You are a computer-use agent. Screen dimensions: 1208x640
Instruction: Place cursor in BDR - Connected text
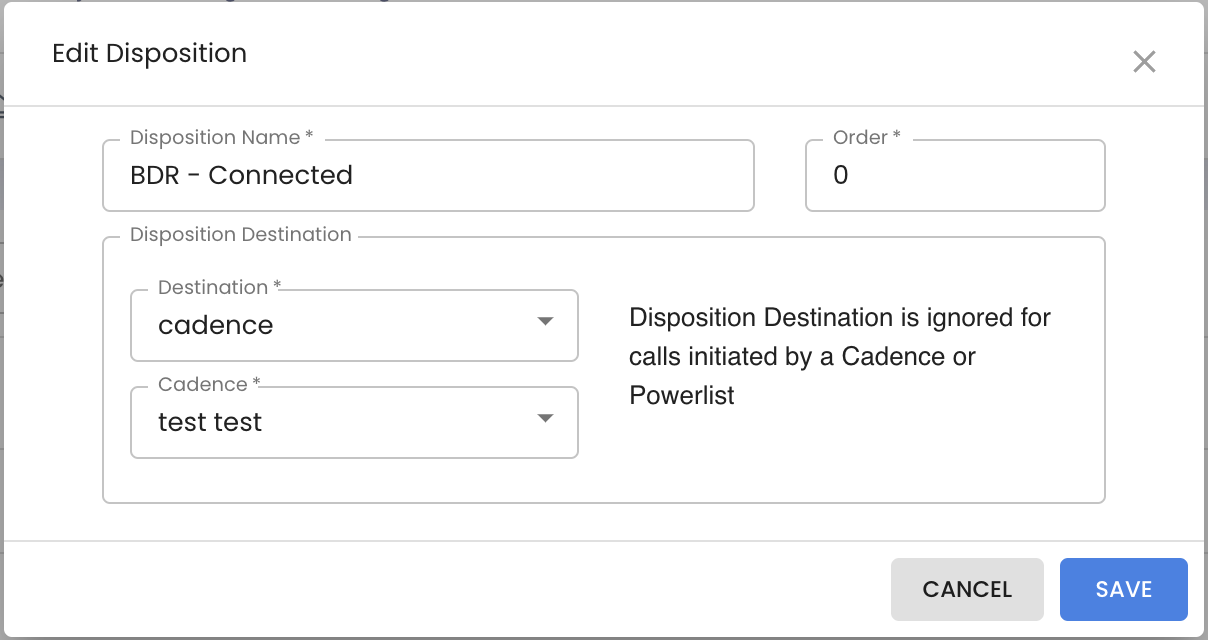pyautogui.click(x=241, y=175)
